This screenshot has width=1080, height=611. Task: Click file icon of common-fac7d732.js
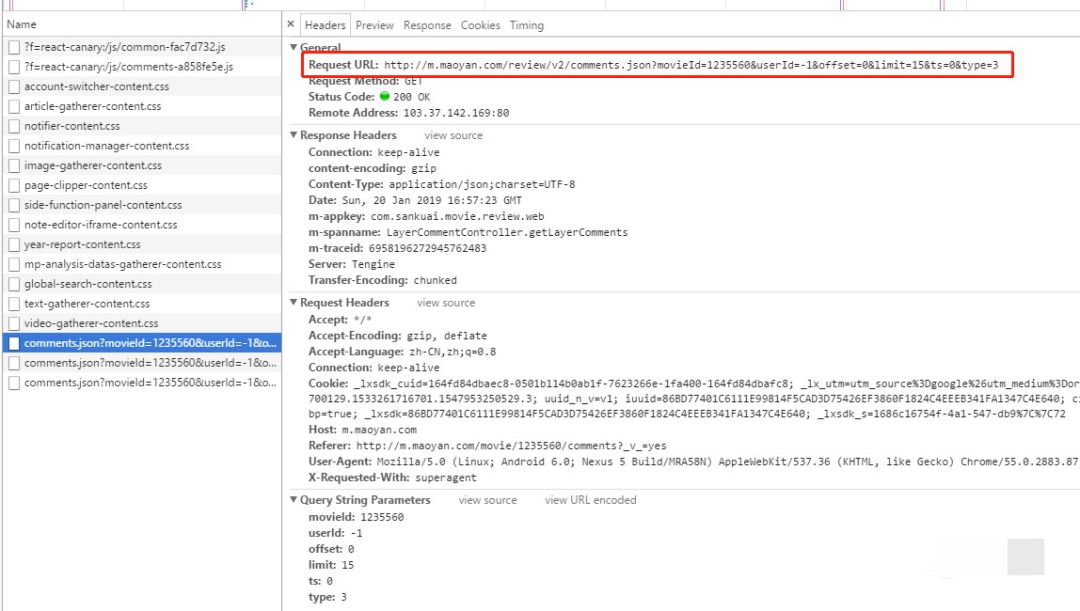pyautogui.click(x=14, y=47)
